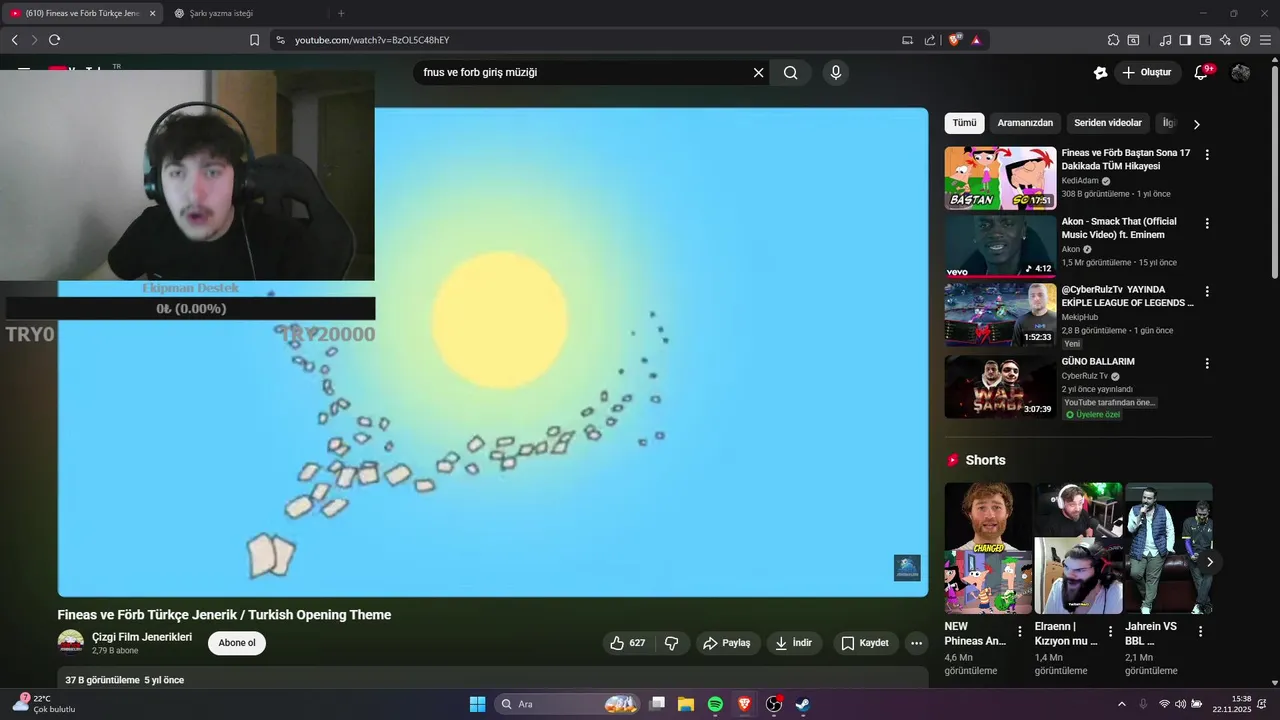Open the GÜNO BALLARIM video thumbnail
The image size is (1280, 720).
click(x=1000, y=386)
